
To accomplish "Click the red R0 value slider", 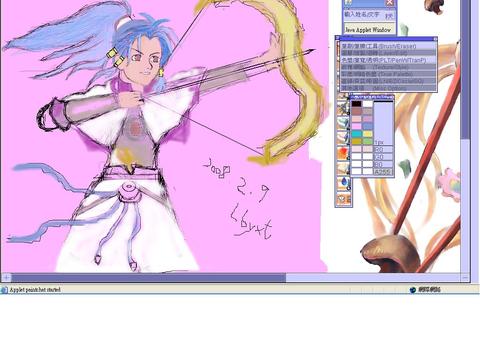I will point(383,149).
